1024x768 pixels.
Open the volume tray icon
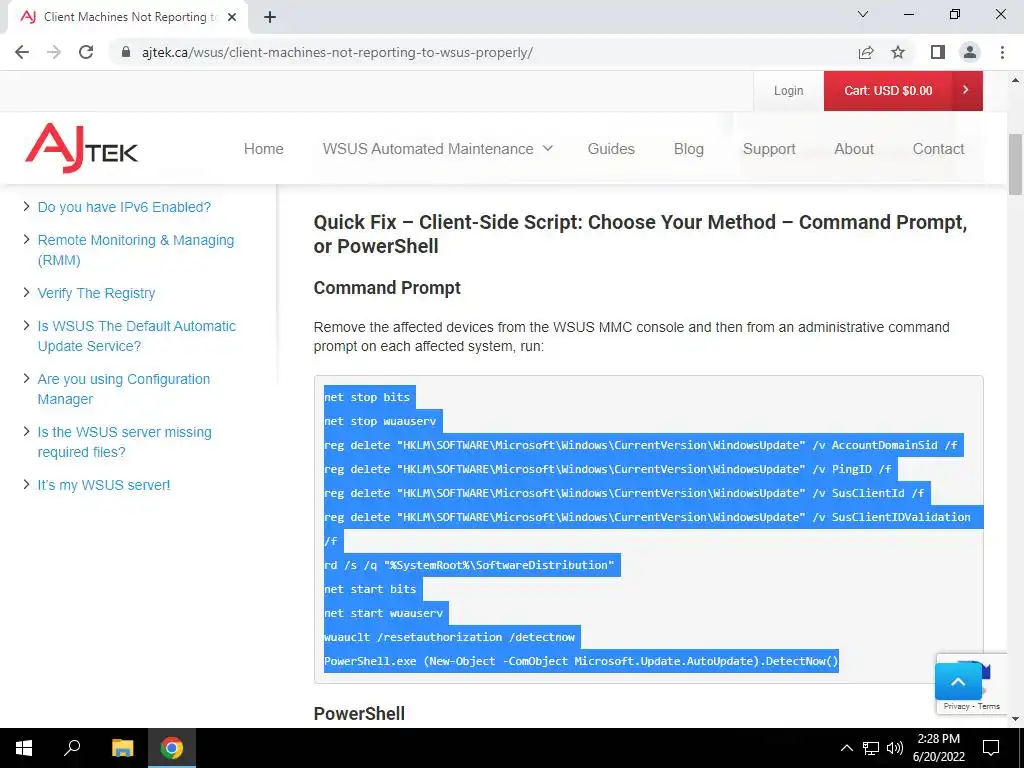[895, 748]
